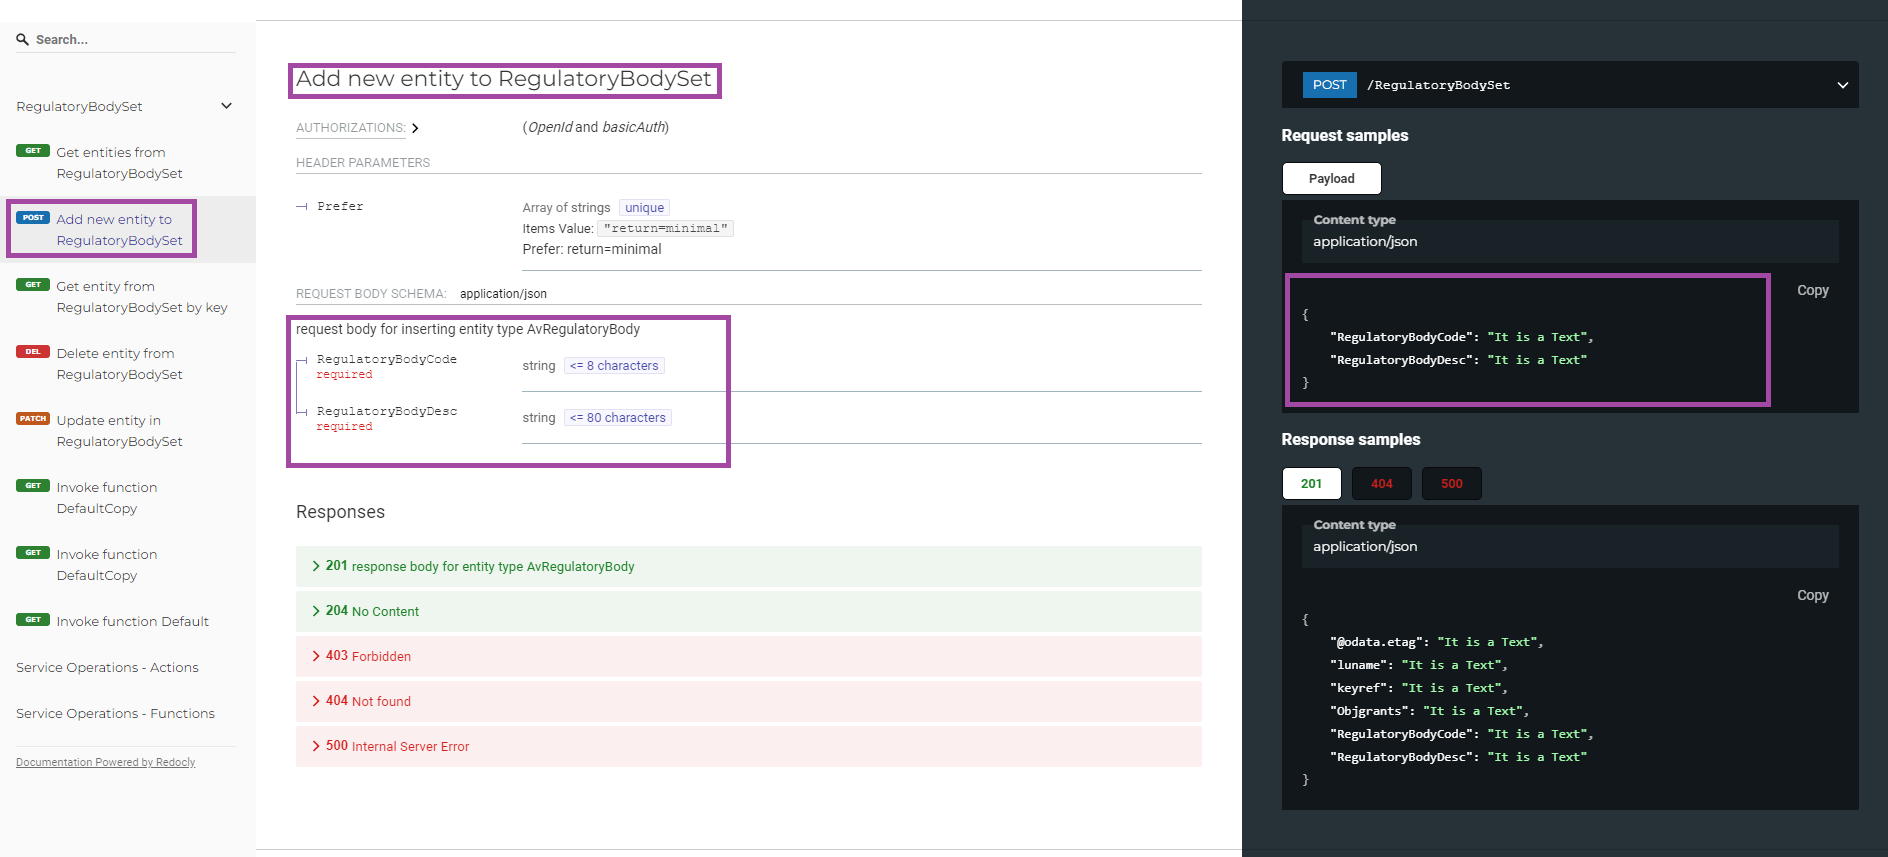Open Service Operations - Actions section
Image resolution: width=1888 pixels, height=857 pixels.
107,667
